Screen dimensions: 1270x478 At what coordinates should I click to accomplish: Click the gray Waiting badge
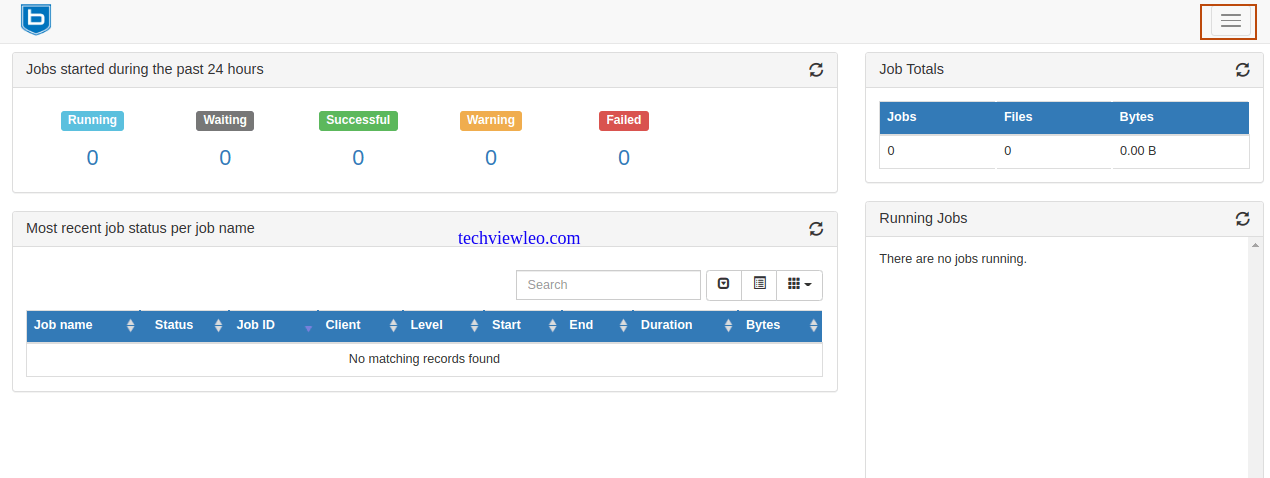coord(225,120)
